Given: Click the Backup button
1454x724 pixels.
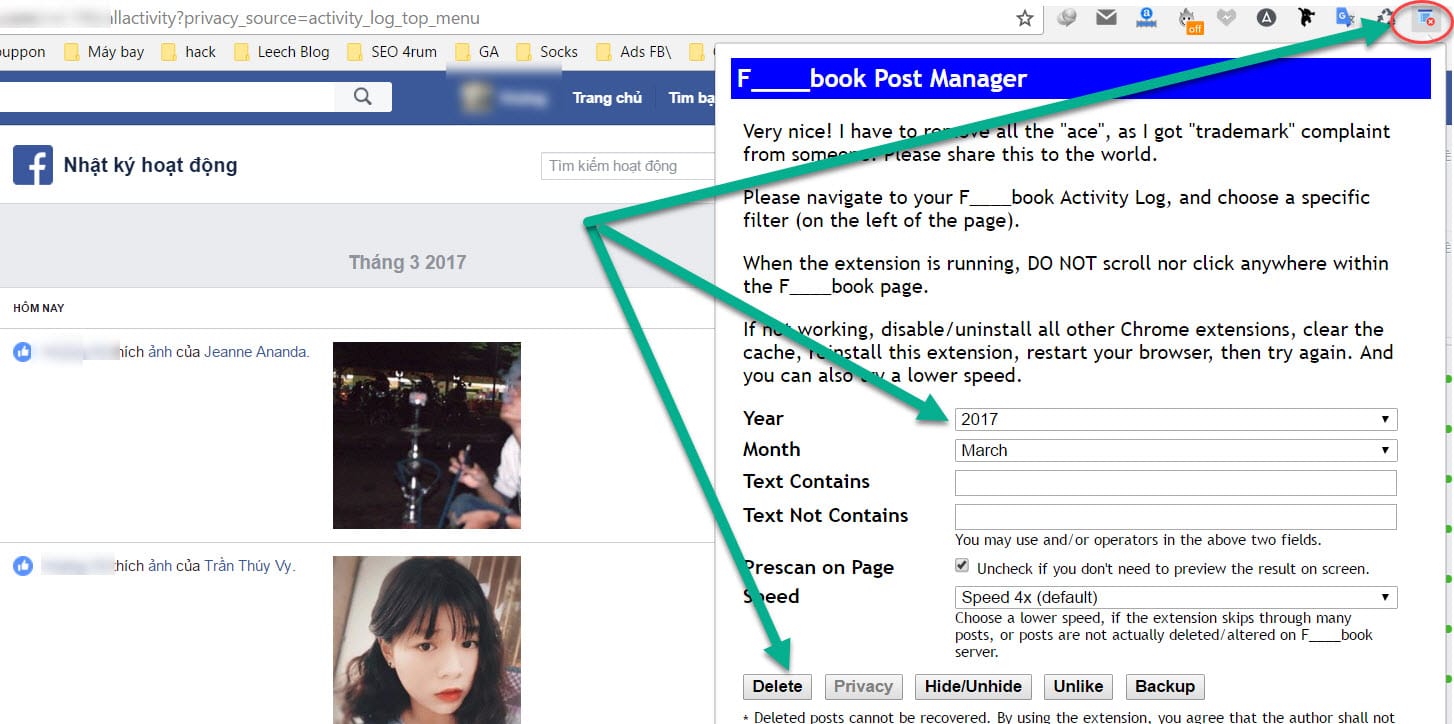Looking at the screenshot, I should click(x=1165, y=686).
